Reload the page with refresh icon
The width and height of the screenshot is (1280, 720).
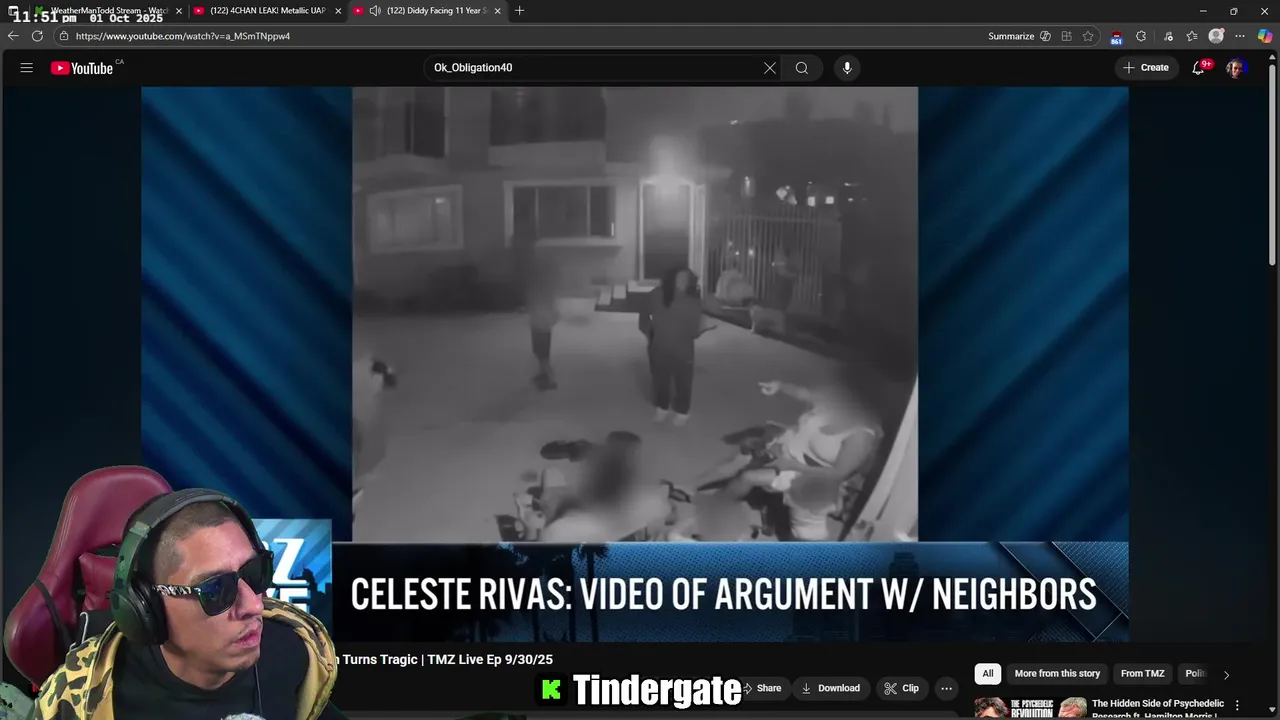tap(37, 36)
